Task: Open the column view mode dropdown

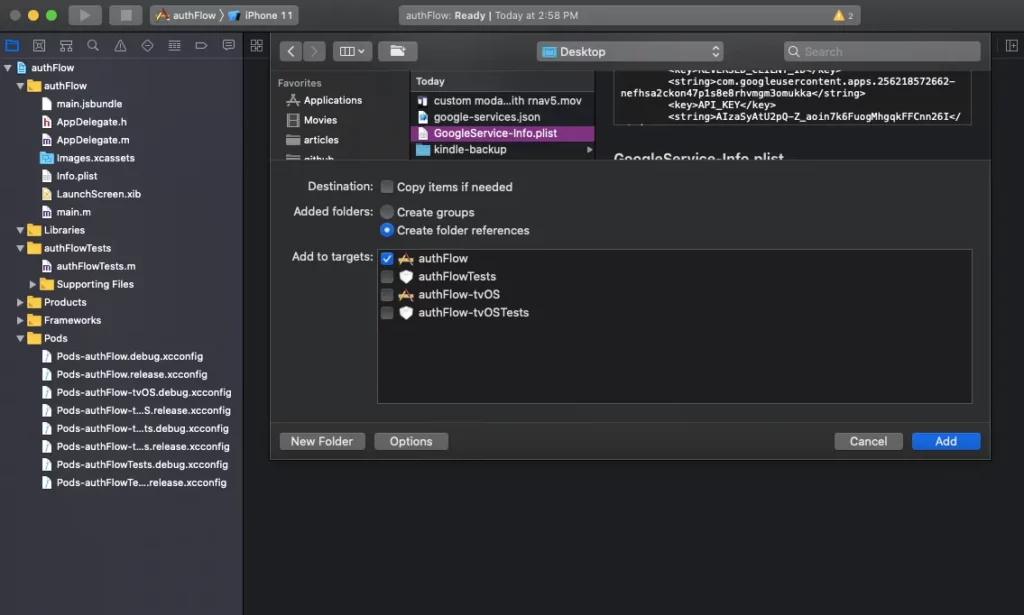Action: tap(352, 51)
